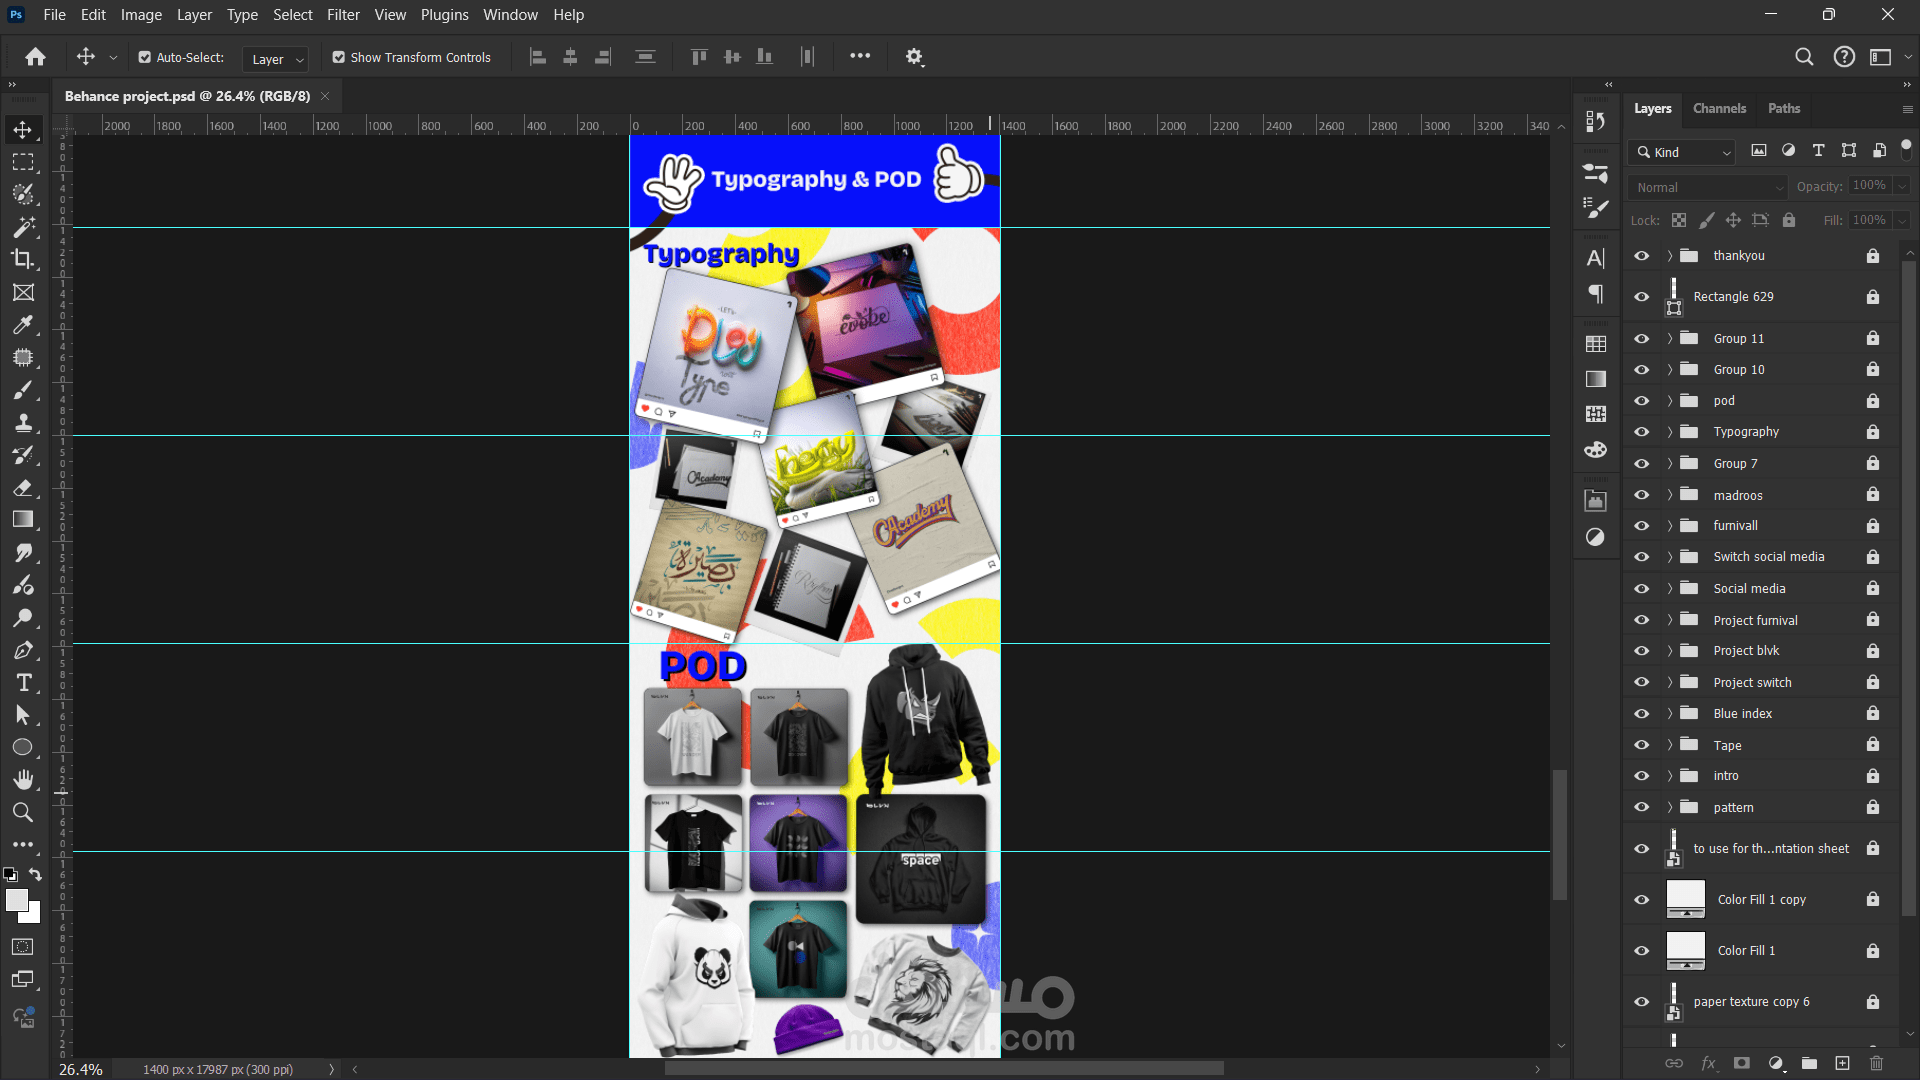Open the Normal blend mode dropdown
The height and width of the screenshot is (1080, 1920).
[1707, 187]
